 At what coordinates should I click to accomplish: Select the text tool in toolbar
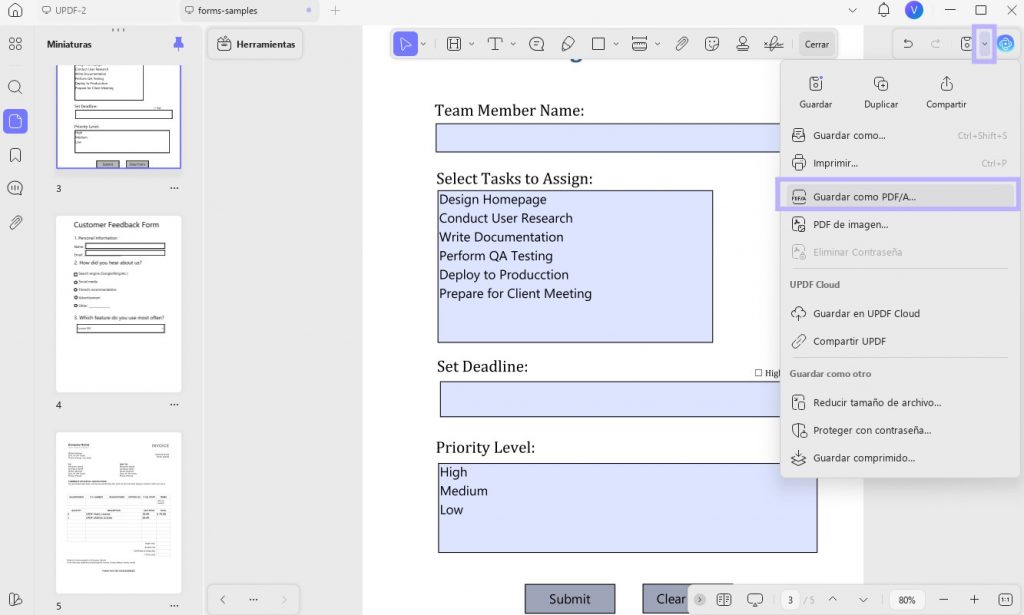495,44
